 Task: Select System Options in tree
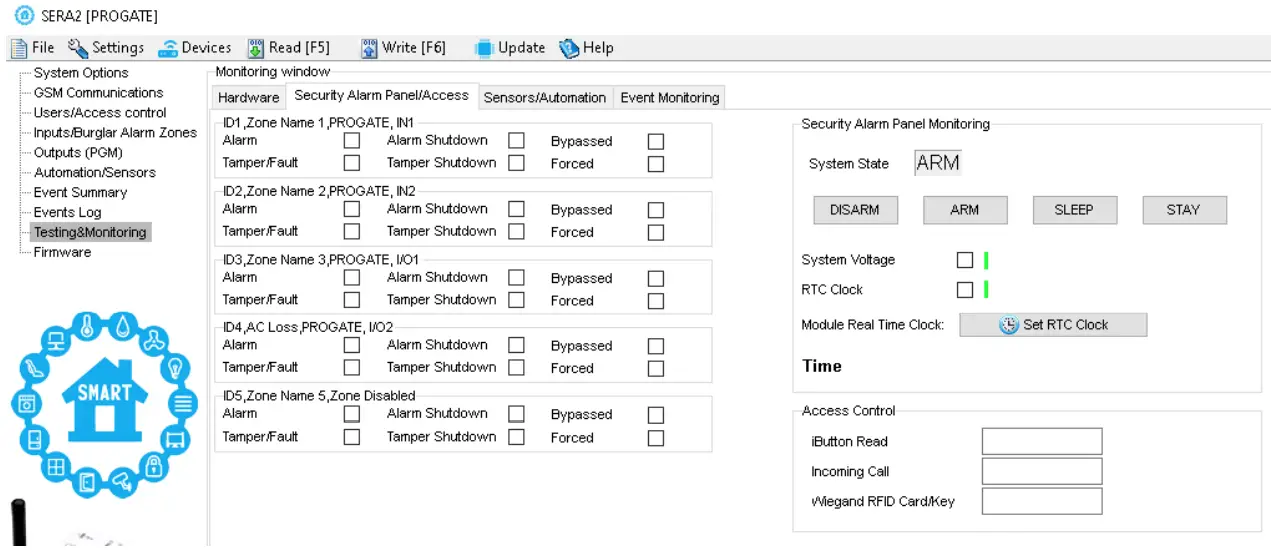[81, 73]
